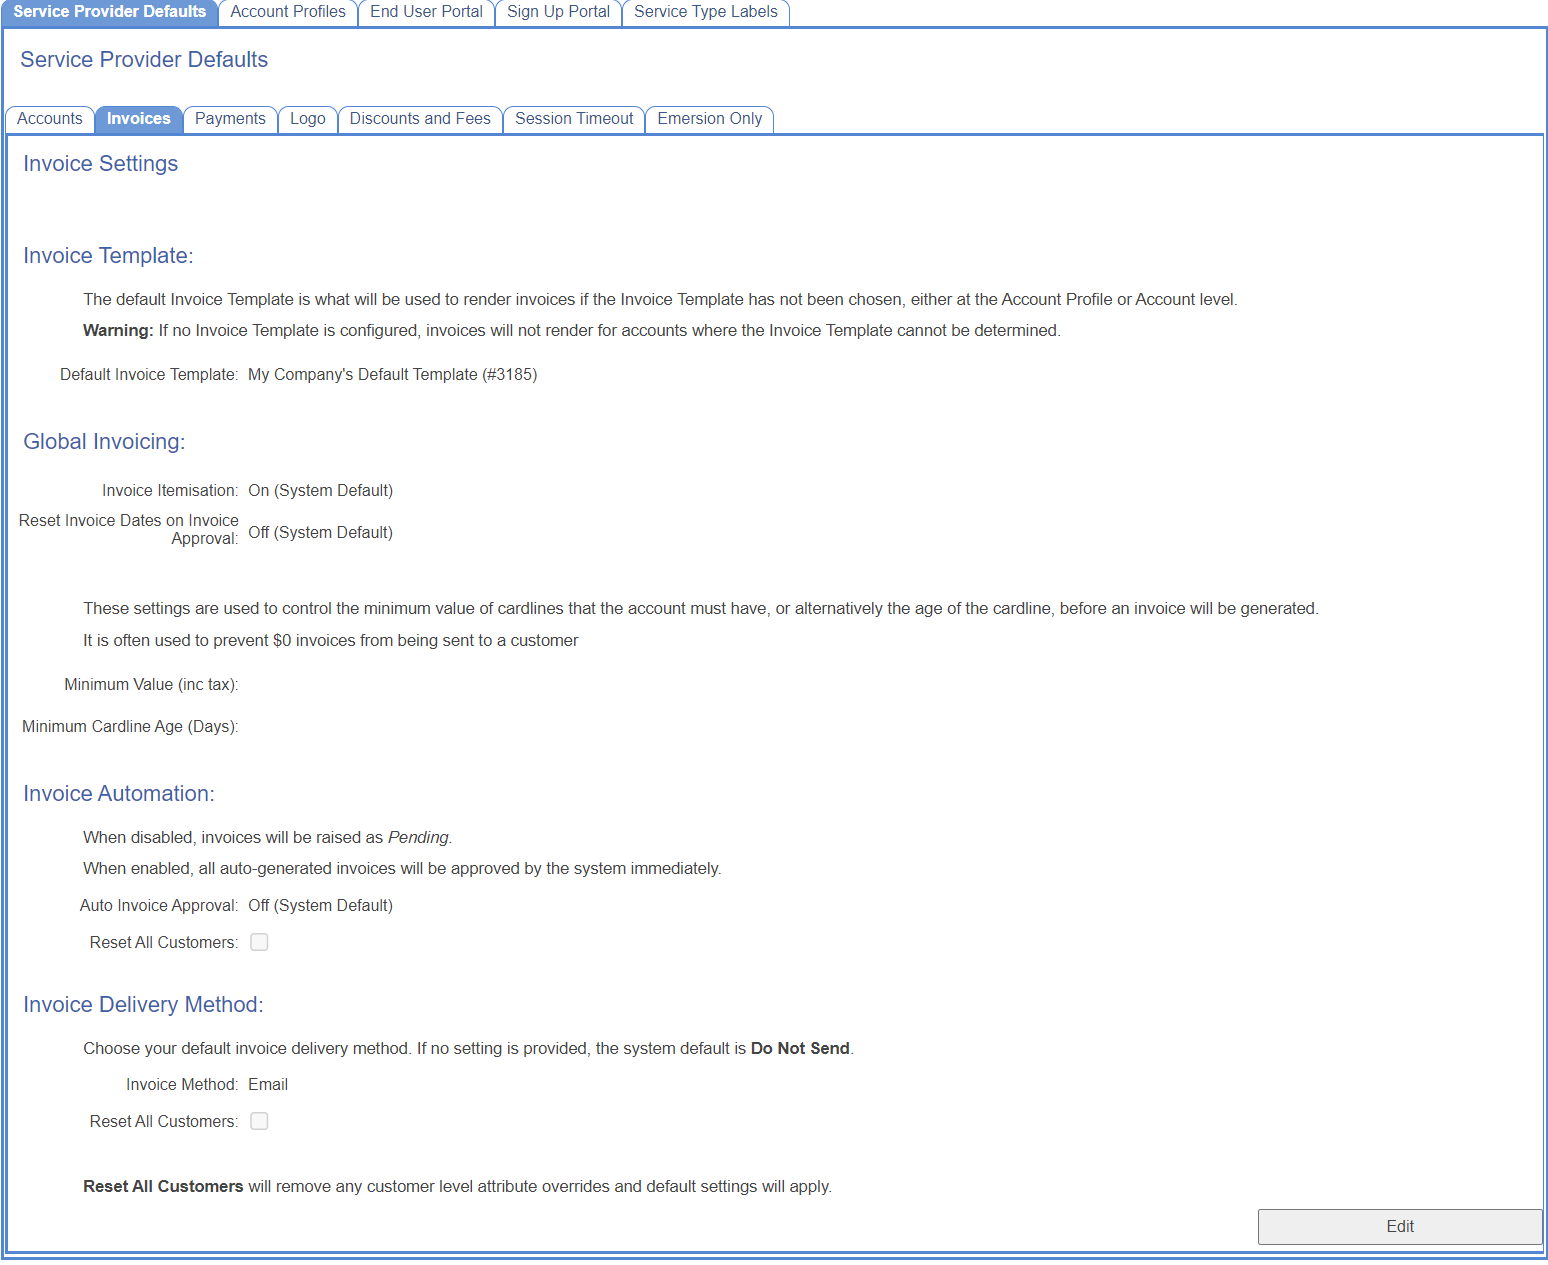Switch to the Payments sub-tab
The height and width of the screenshot is (1265, 1548).
pyautogui.click(x=230, y=119)
